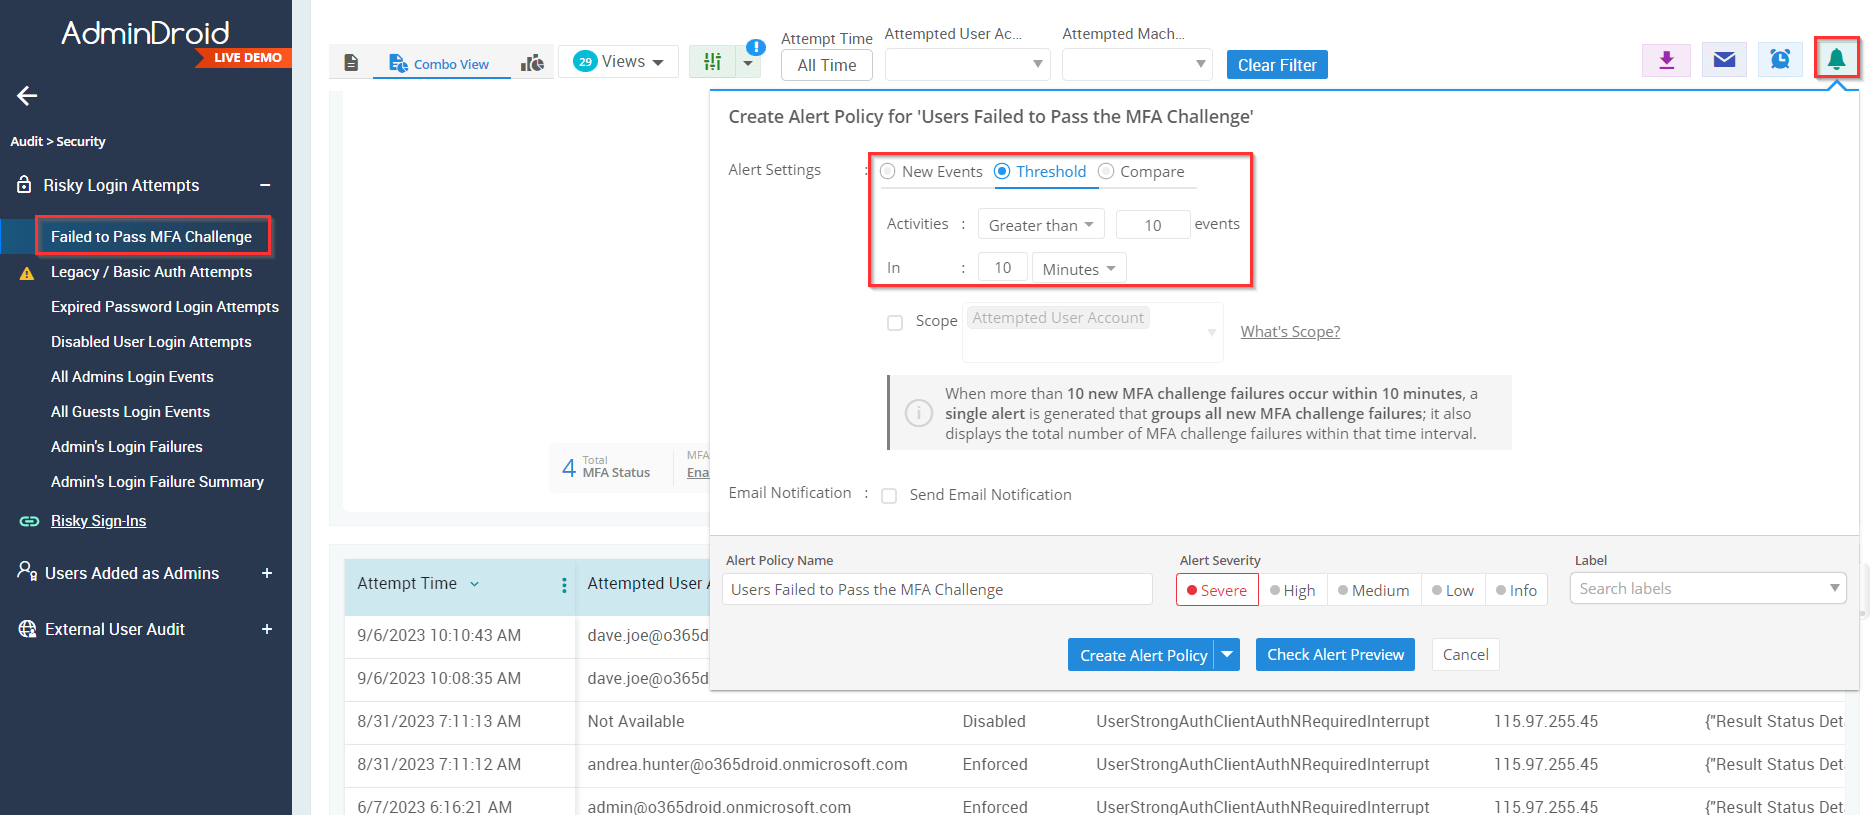Click the back arrow in sidebar

click(x=27, y=96)
